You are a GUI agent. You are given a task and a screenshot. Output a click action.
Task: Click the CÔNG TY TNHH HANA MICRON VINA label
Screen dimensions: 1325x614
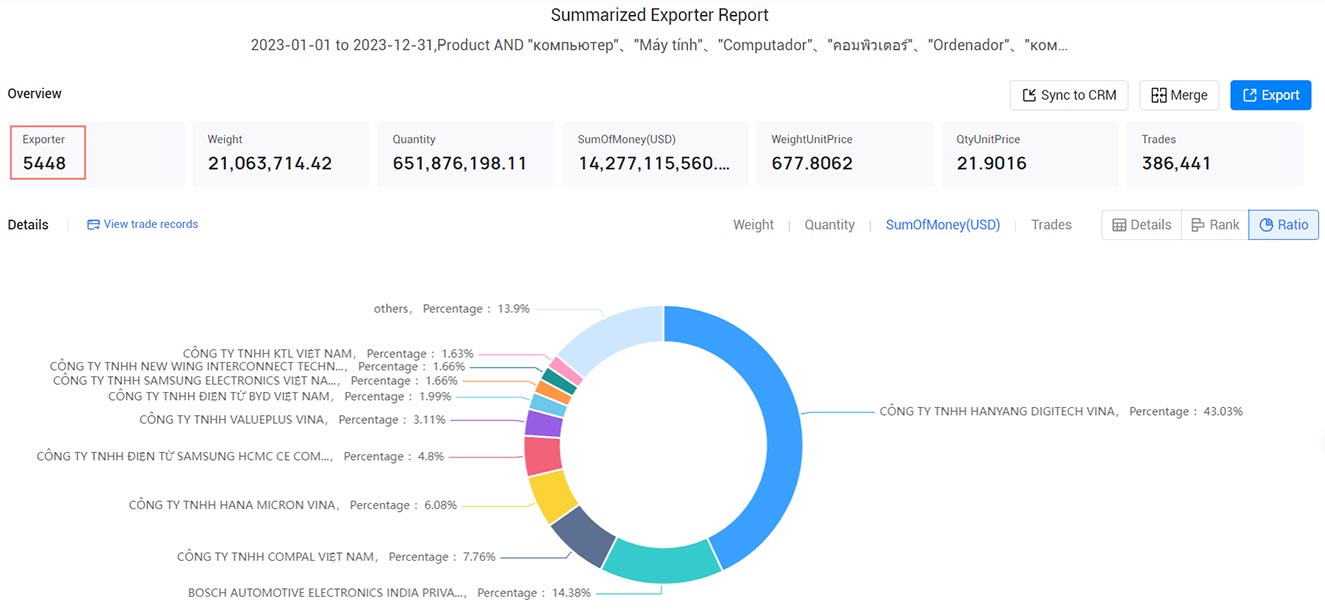[x=293, y=505]
